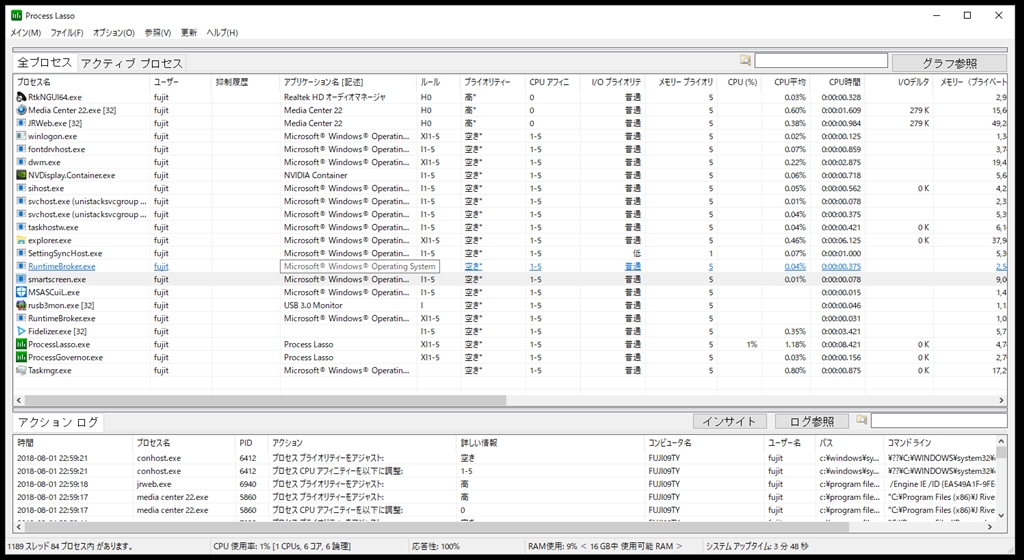The width and height of the screenshot is (1024, 560).
Task: Click the action log filter input field
Action: point(938,421)
